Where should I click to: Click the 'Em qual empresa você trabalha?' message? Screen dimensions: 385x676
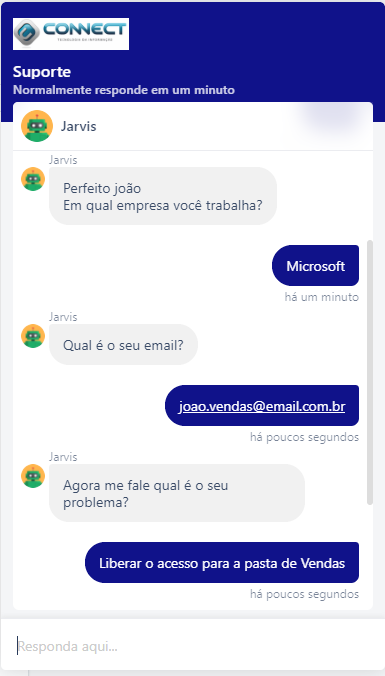(163, 206)
